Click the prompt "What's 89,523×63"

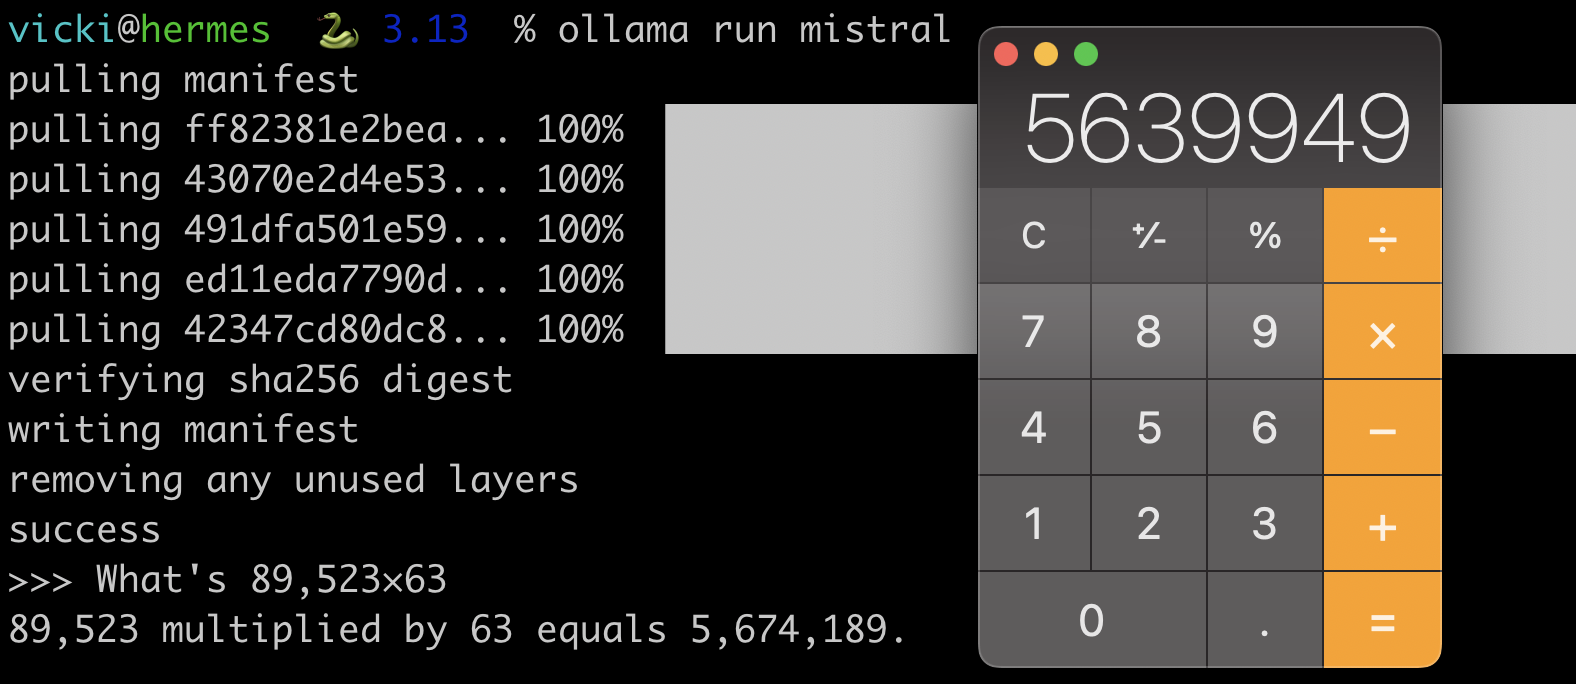(x=271, y=580)
